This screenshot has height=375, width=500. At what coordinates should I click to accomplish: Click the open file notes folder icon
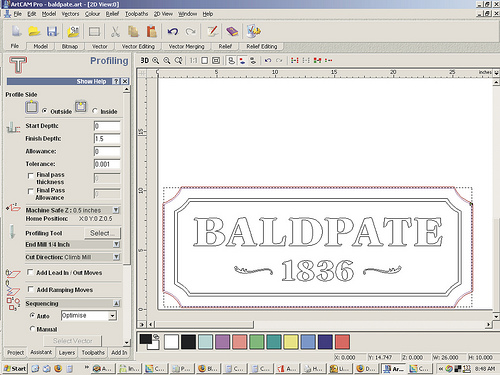click(73, 31)
